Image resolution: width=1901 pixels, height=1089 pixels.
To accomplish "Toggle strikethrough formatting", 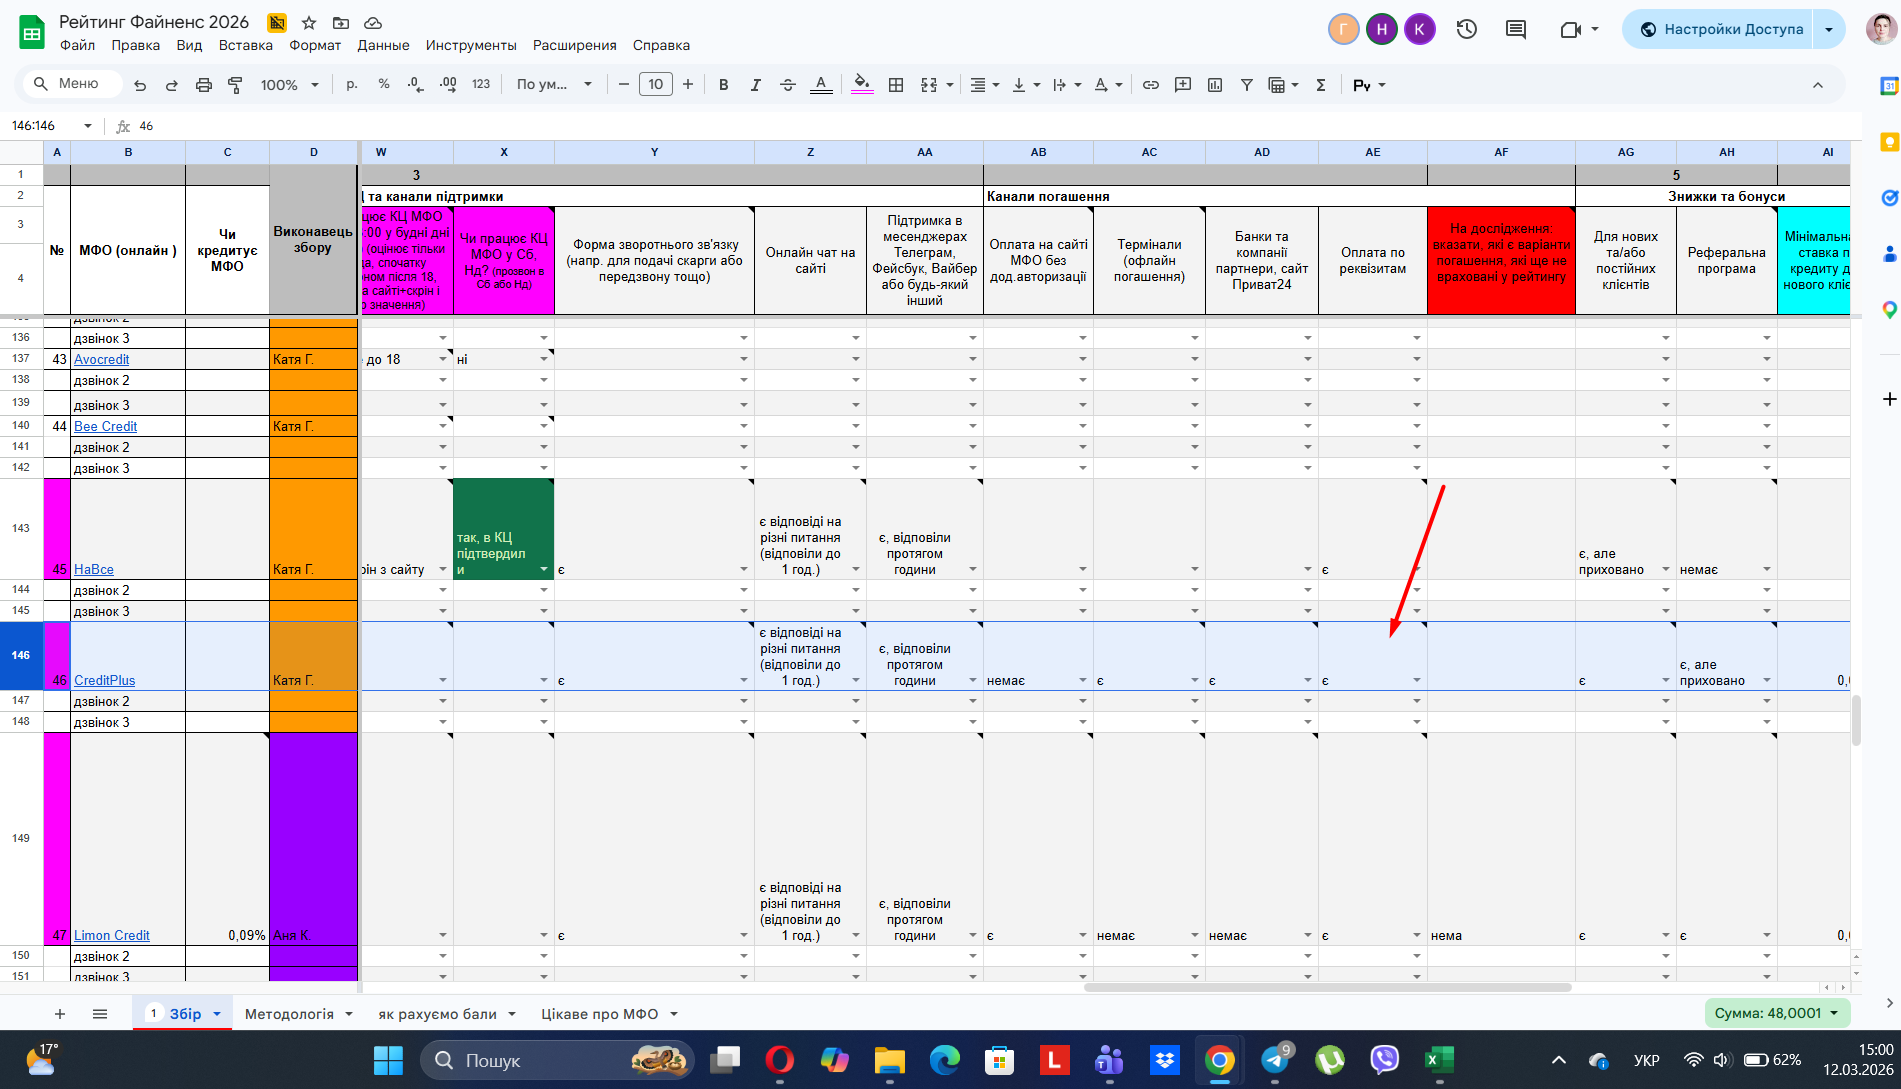I will point(788,85).
